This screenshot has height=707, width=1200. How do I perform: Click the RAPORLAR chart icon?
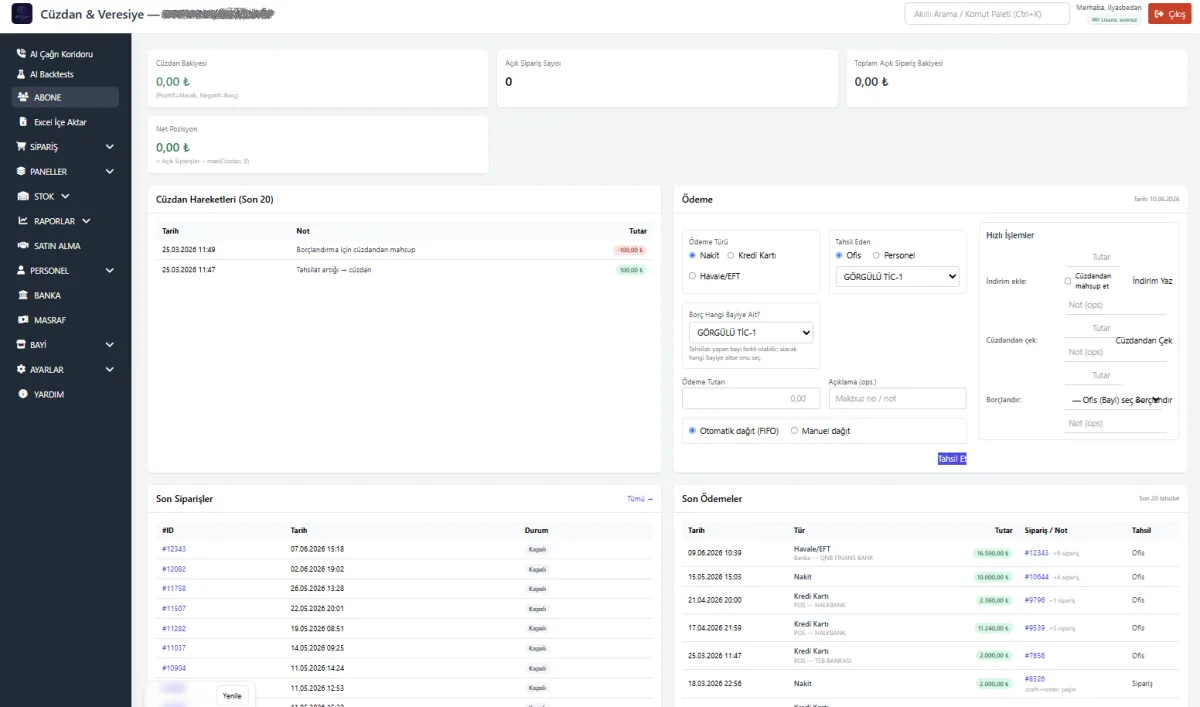click(24, 221)
